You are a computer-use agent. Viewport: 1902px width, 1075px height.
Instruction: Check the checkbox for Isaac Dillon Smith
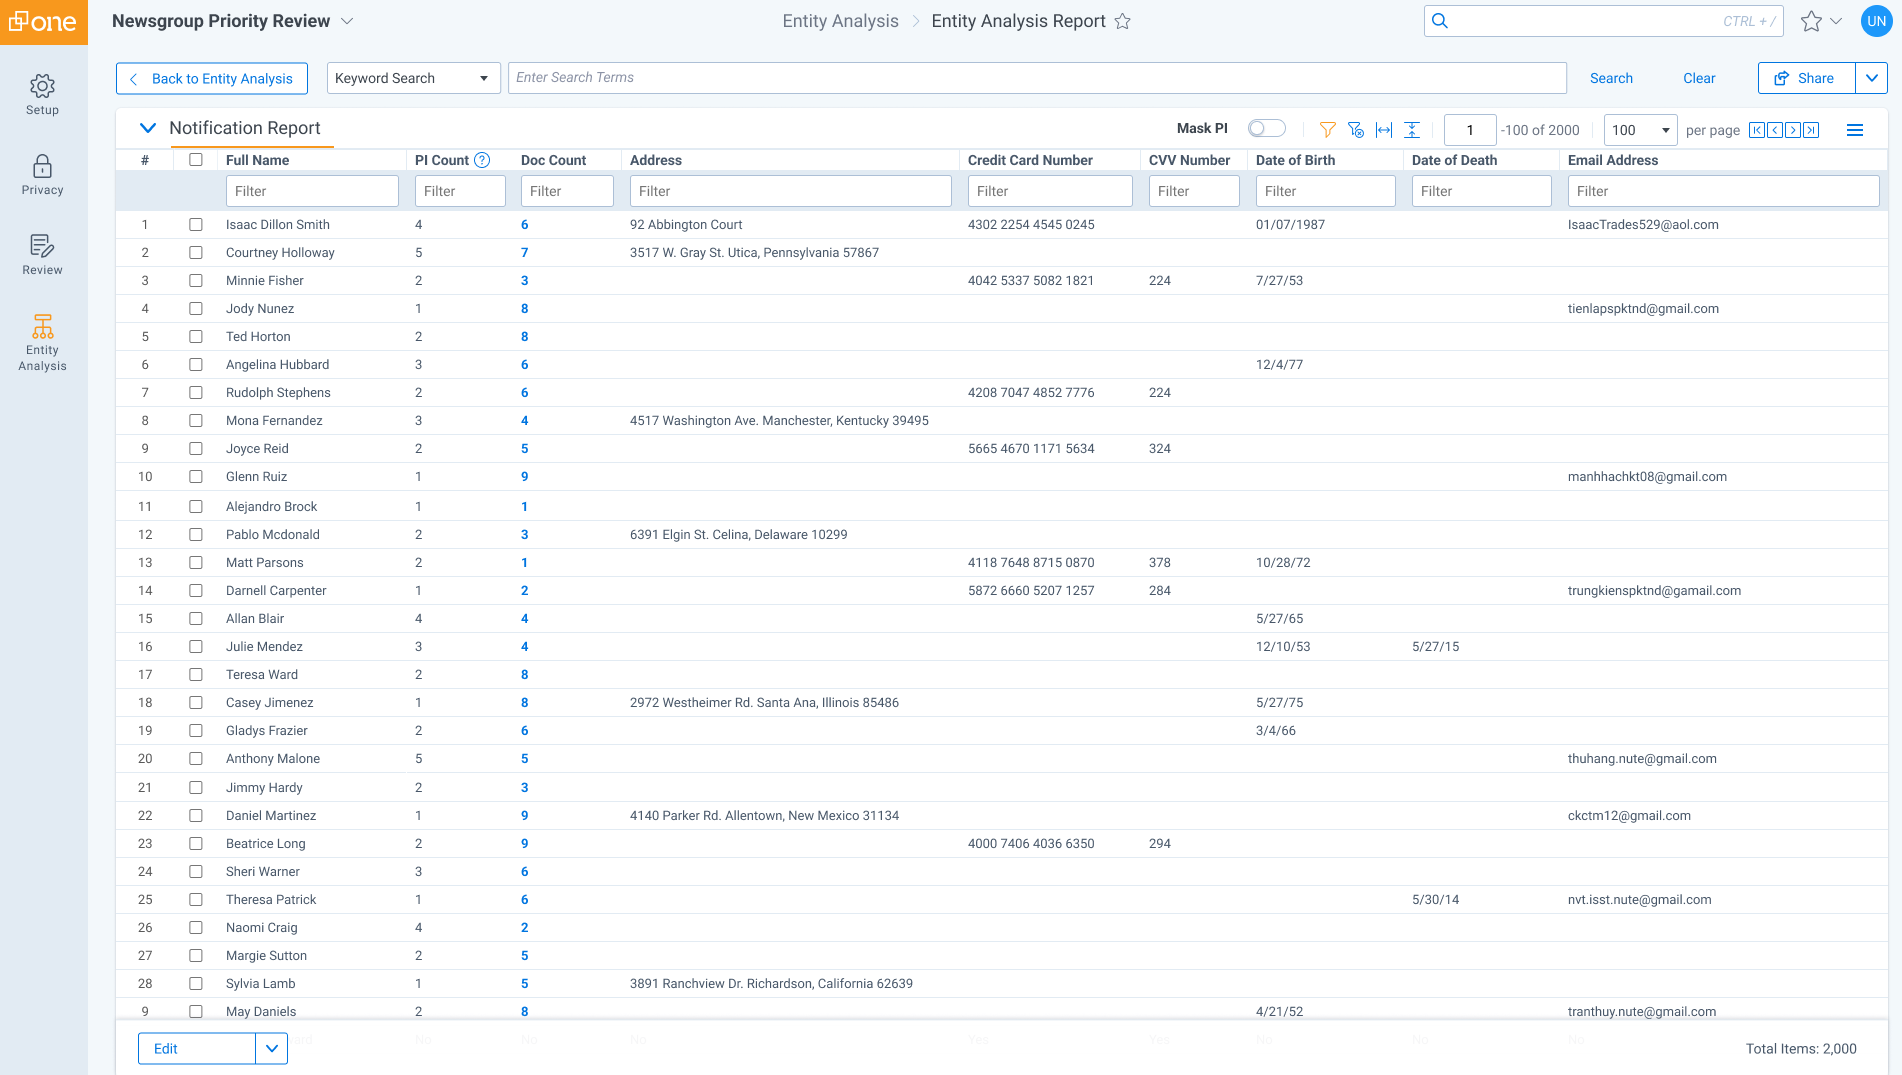click(196, 224)
